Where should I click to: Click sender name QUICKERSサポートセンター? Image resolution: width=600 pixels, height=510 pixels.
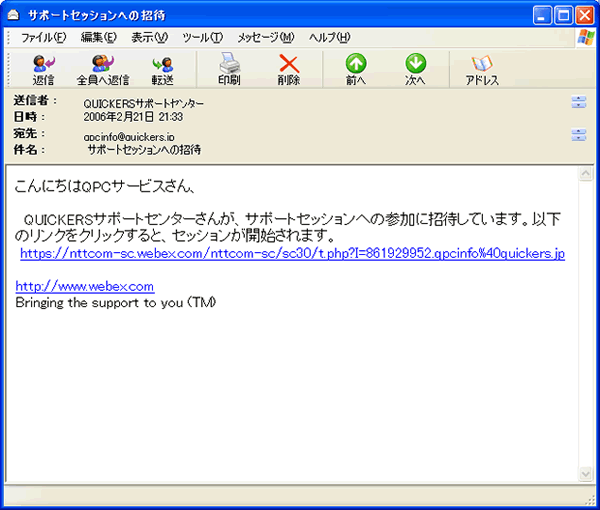[x=143, y=103]
